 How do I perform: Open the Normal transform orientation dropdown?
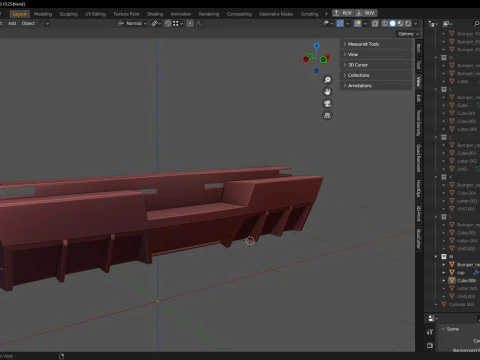132,23
